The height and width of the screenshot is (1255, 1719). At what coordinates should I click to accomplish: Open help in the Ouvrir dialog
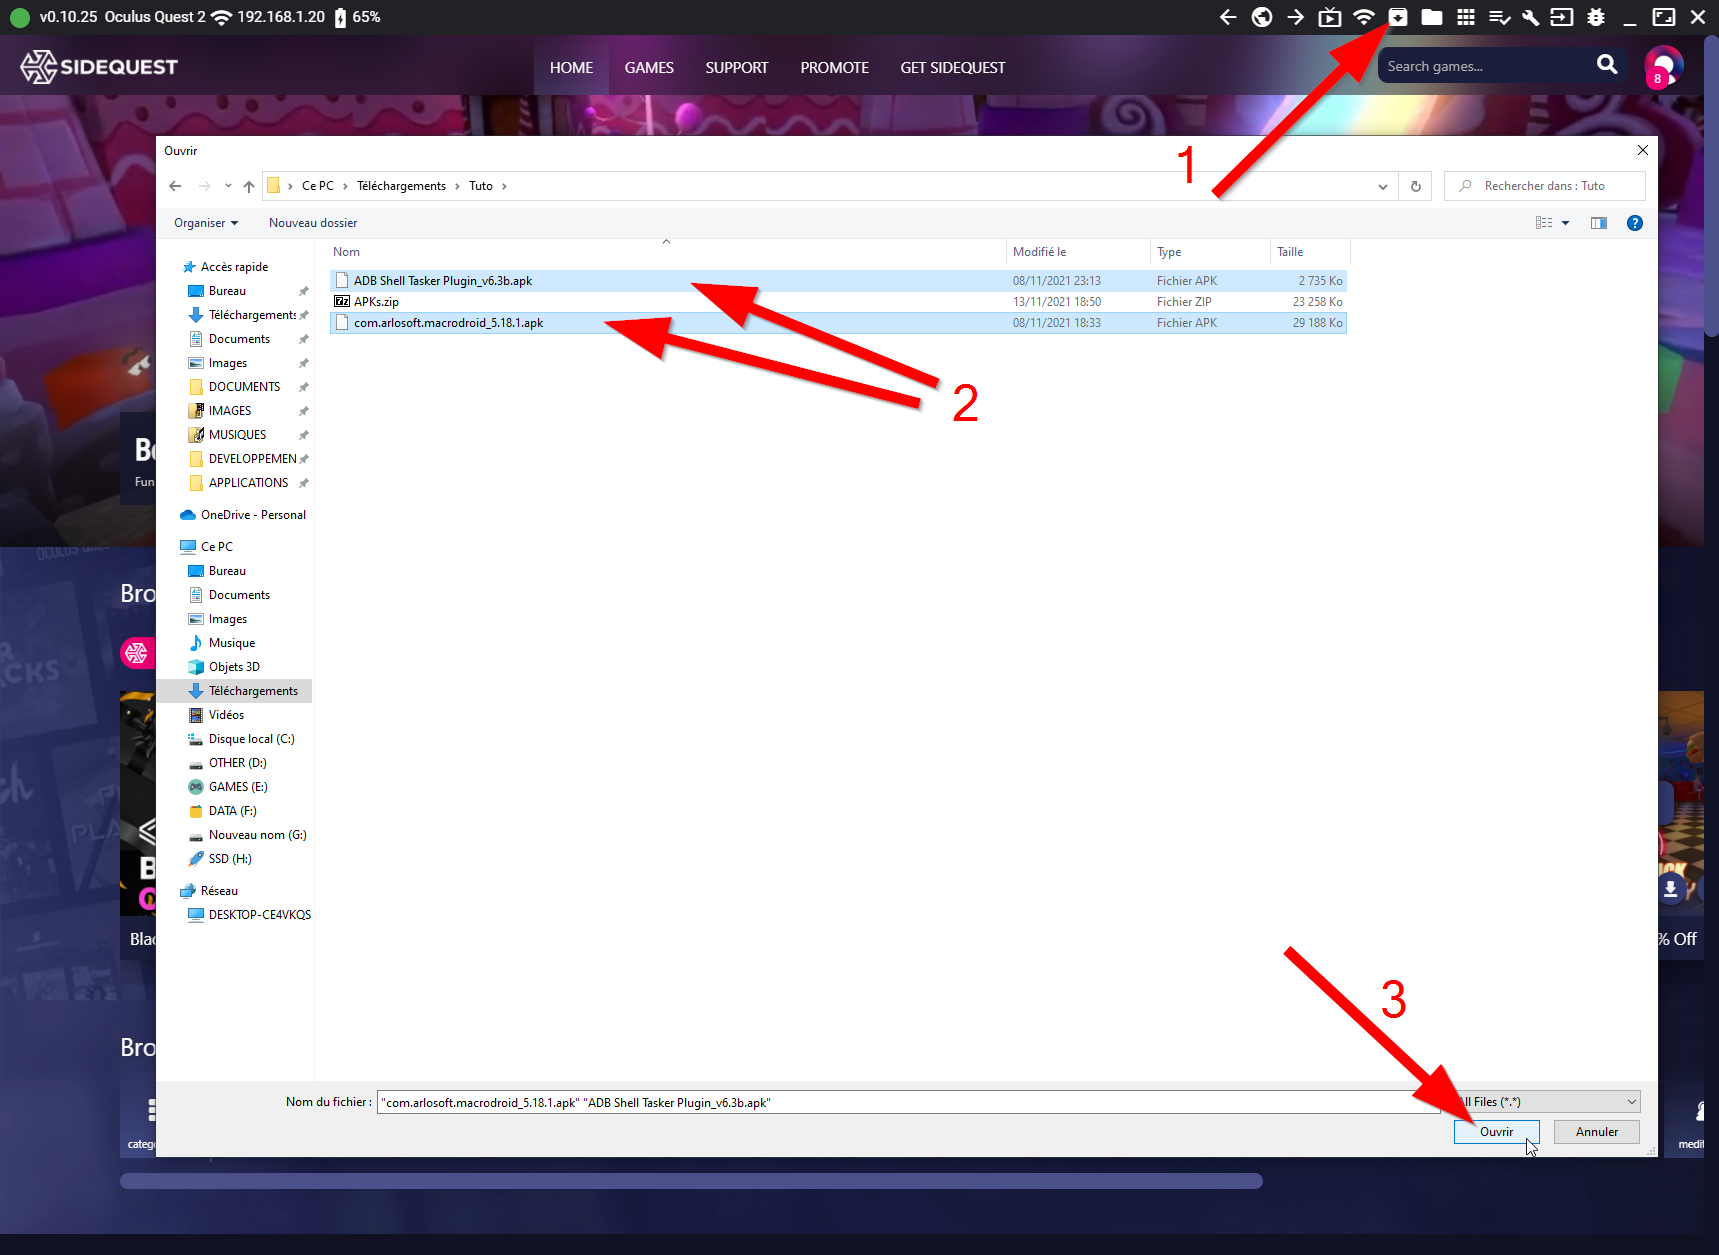1635,223
